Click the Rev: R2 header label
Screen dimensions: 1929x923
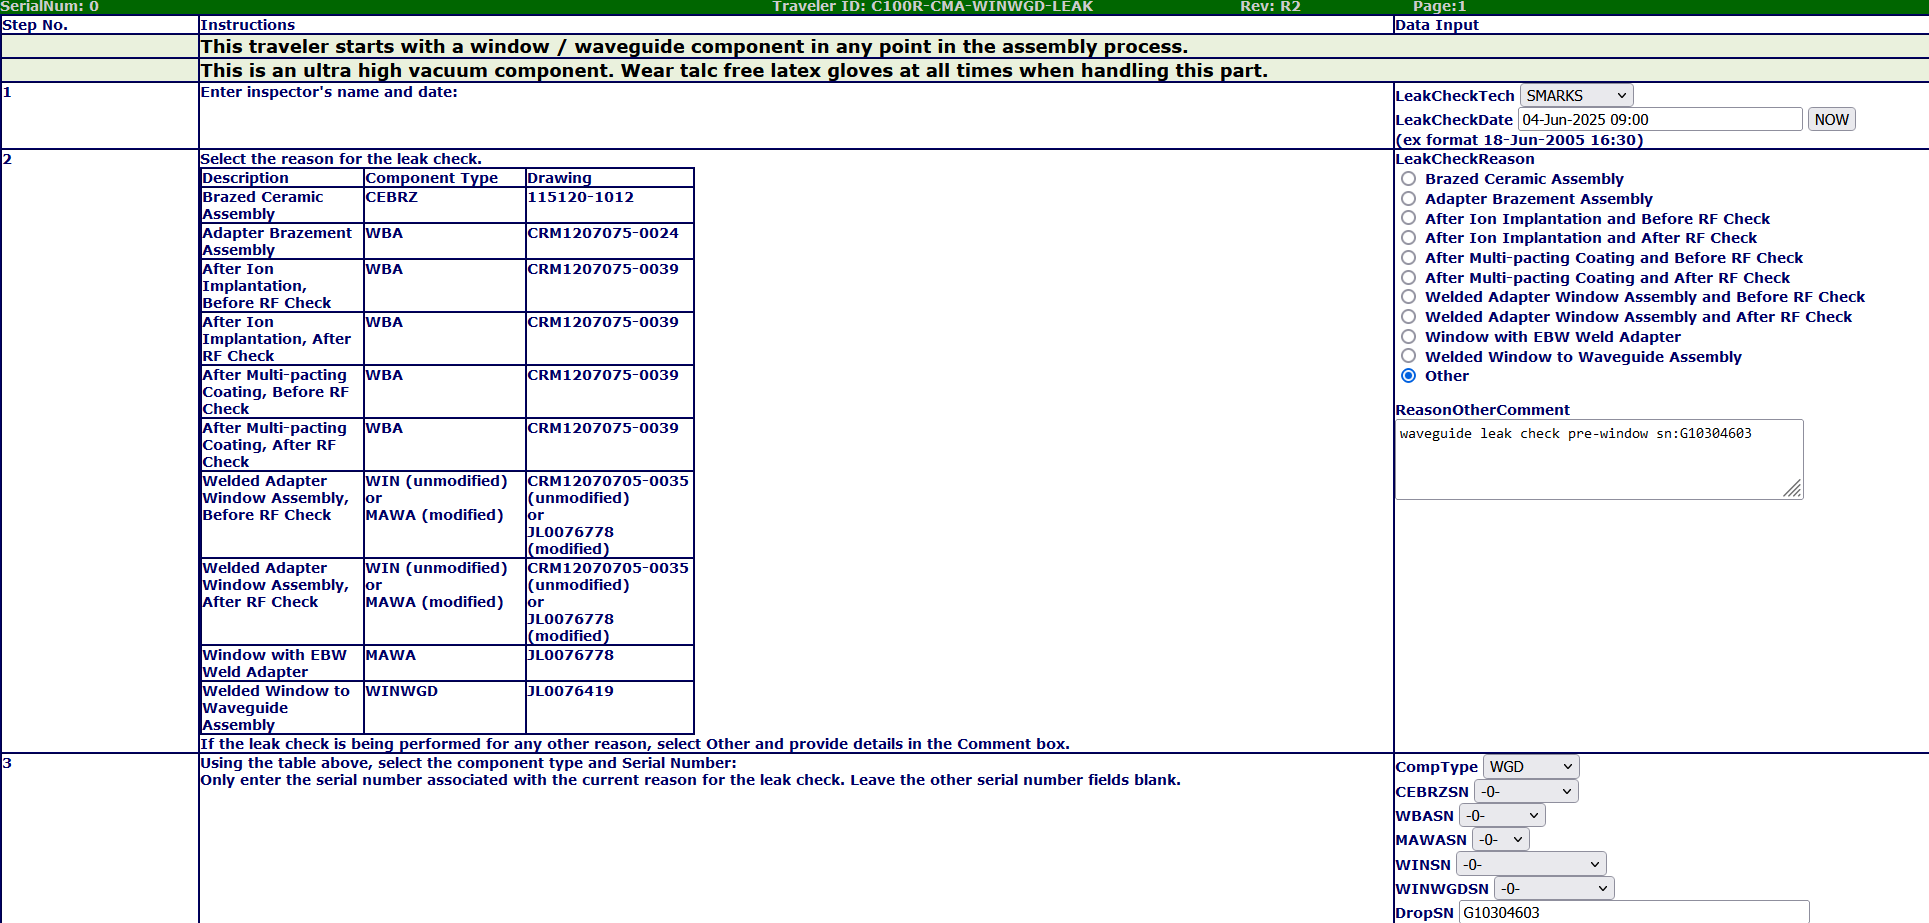[1270, 7]
